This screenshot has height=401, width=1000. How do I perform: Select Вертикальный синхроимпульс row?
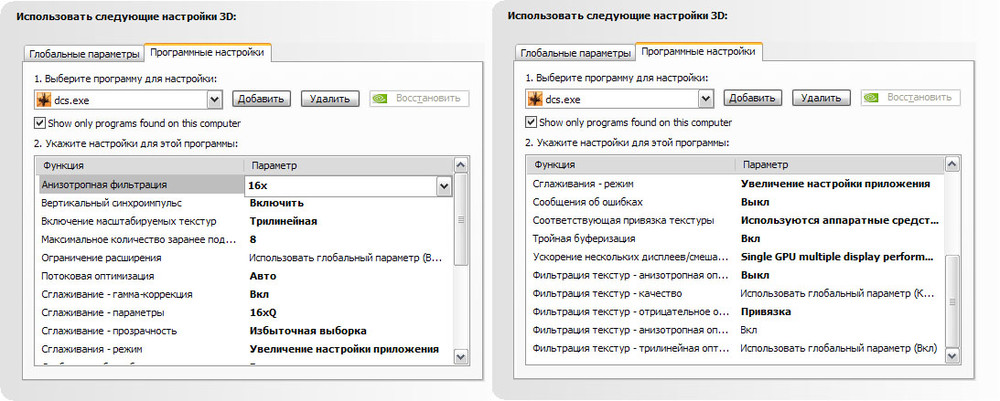click(x=245, y=203)
